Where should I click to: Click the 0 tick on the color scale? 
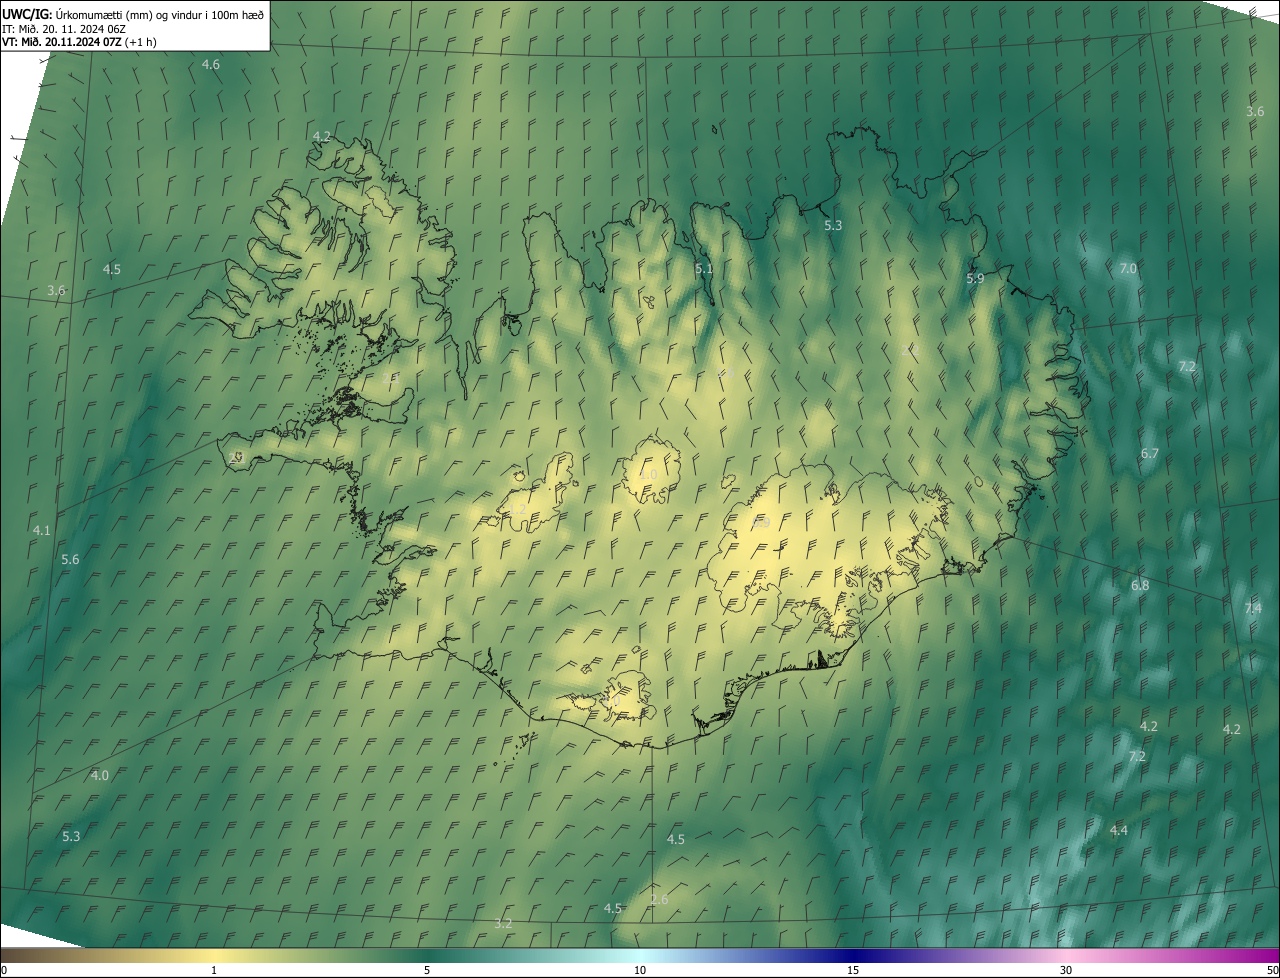point(3,971)
